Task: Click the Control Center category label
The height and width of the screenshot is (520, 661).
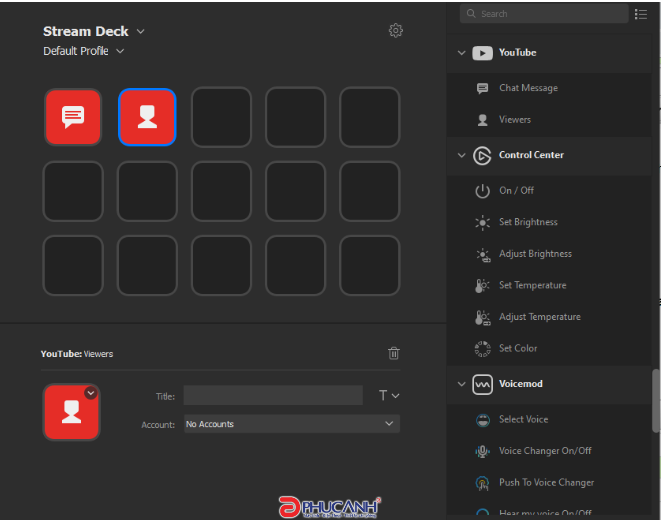Action: [531, 155]
